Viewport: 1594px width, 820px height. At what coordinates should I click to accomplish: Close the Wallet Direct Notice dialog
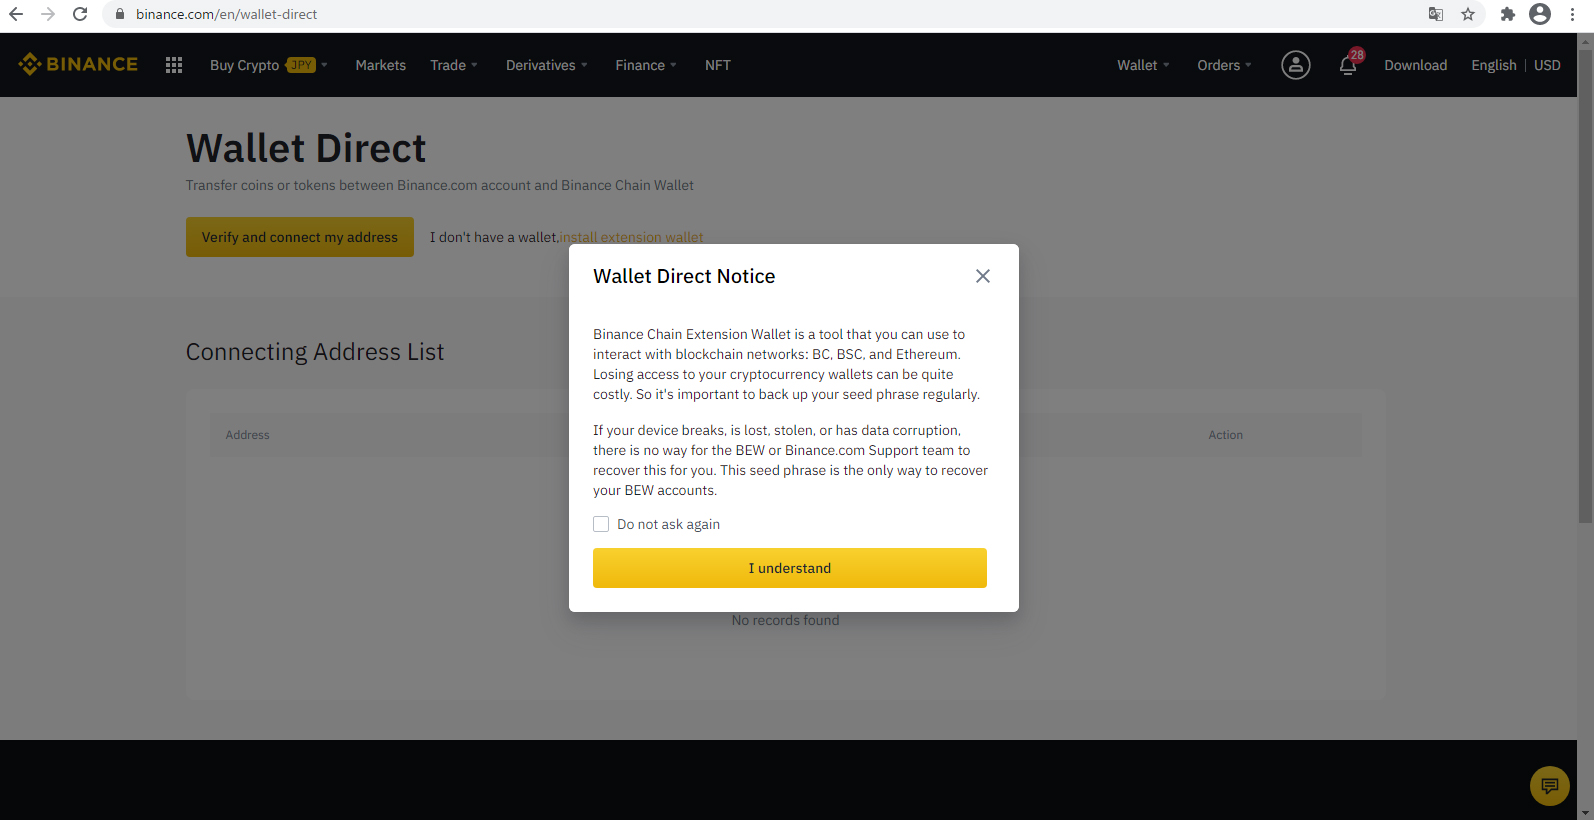tap(983, 276)
